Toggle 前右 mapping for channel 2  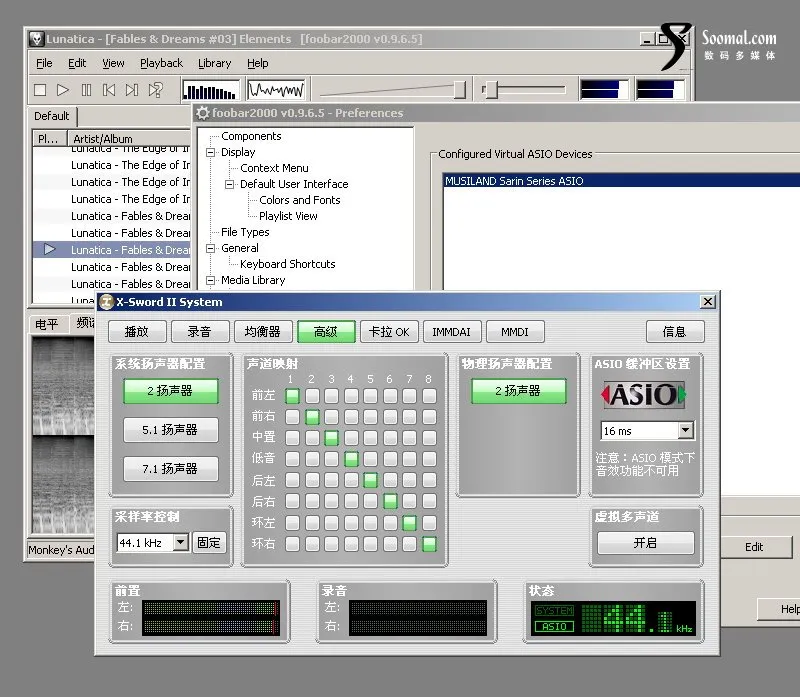[x=312, y=417]
